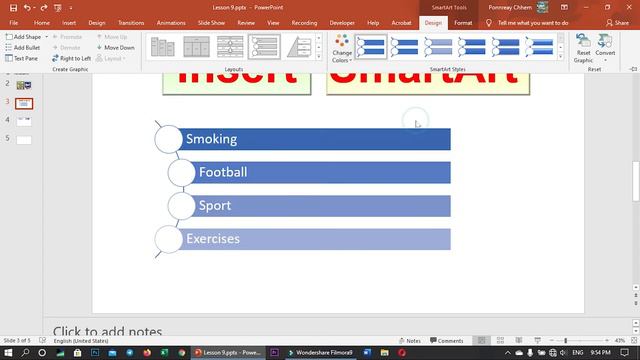Select slide 5 thumbnail
Screen dimensions: 640x360
click(24, 140)
